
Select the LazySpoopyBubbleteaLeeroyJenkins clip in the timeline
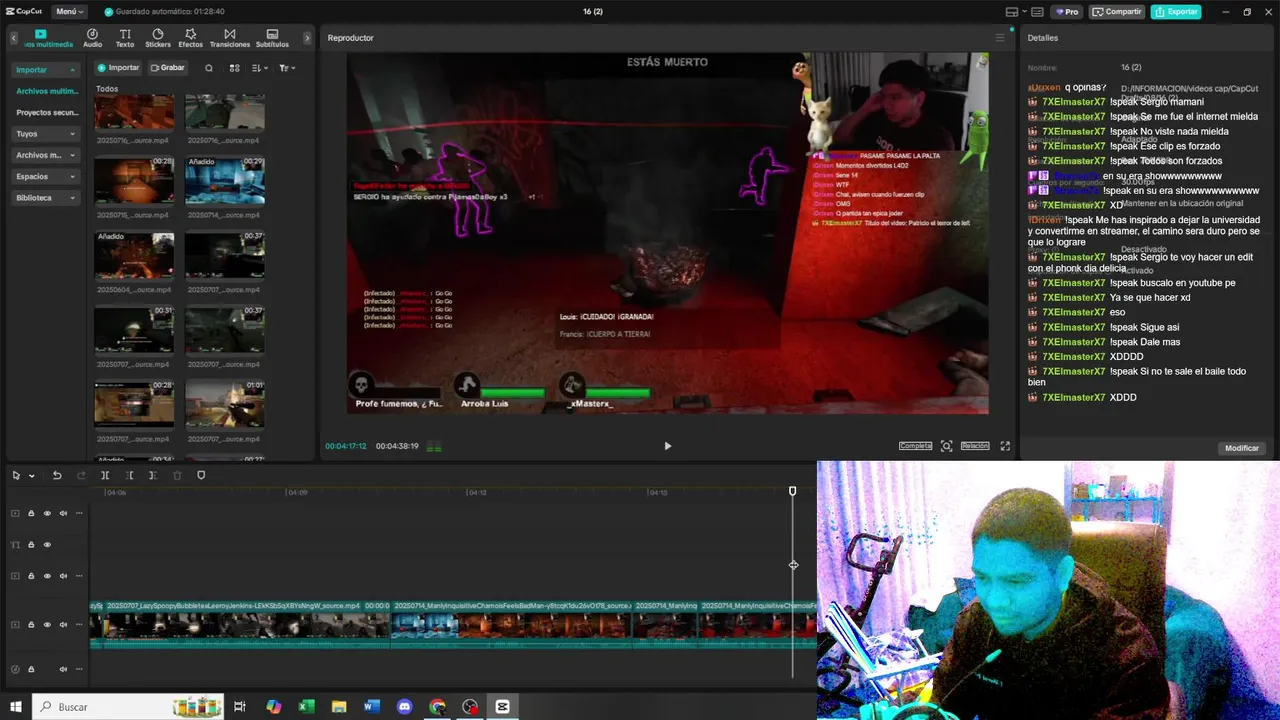246,625
